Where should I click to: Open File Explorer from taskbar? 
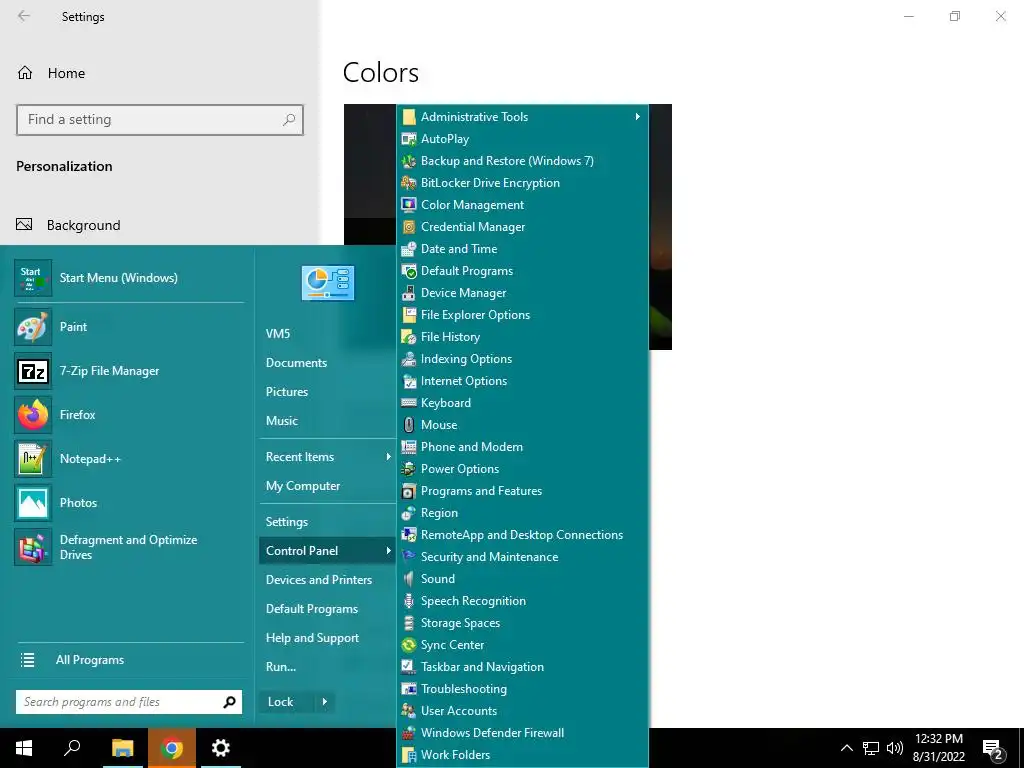click(122, 748)
